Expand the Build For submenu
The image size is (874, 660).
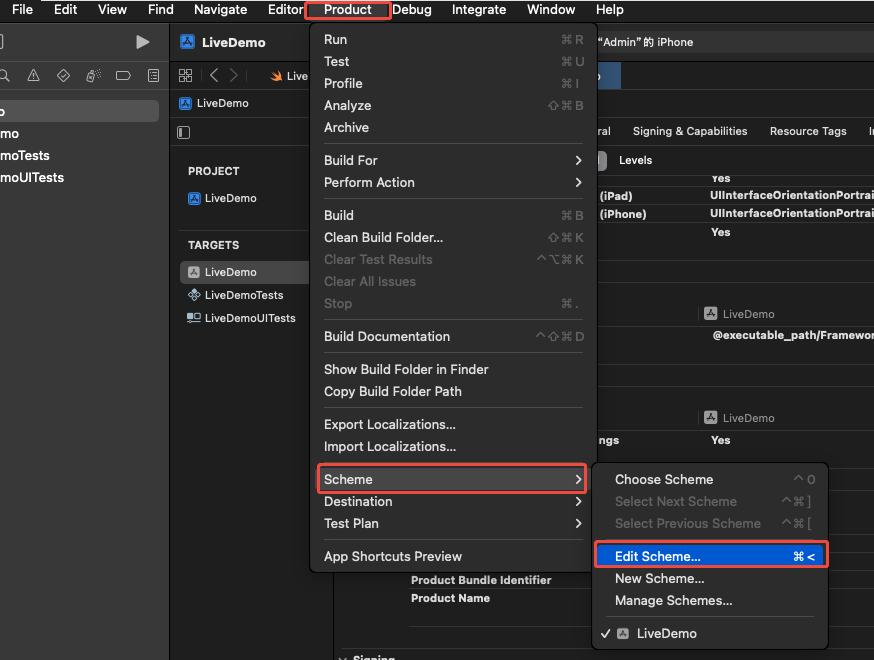[453, 161]
